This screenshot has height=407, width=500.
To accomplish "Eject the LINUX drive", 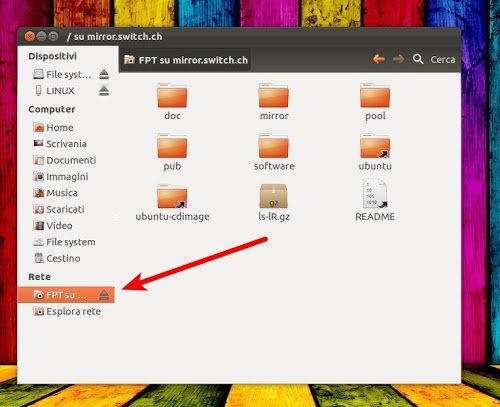I will [x=104, y=91].
